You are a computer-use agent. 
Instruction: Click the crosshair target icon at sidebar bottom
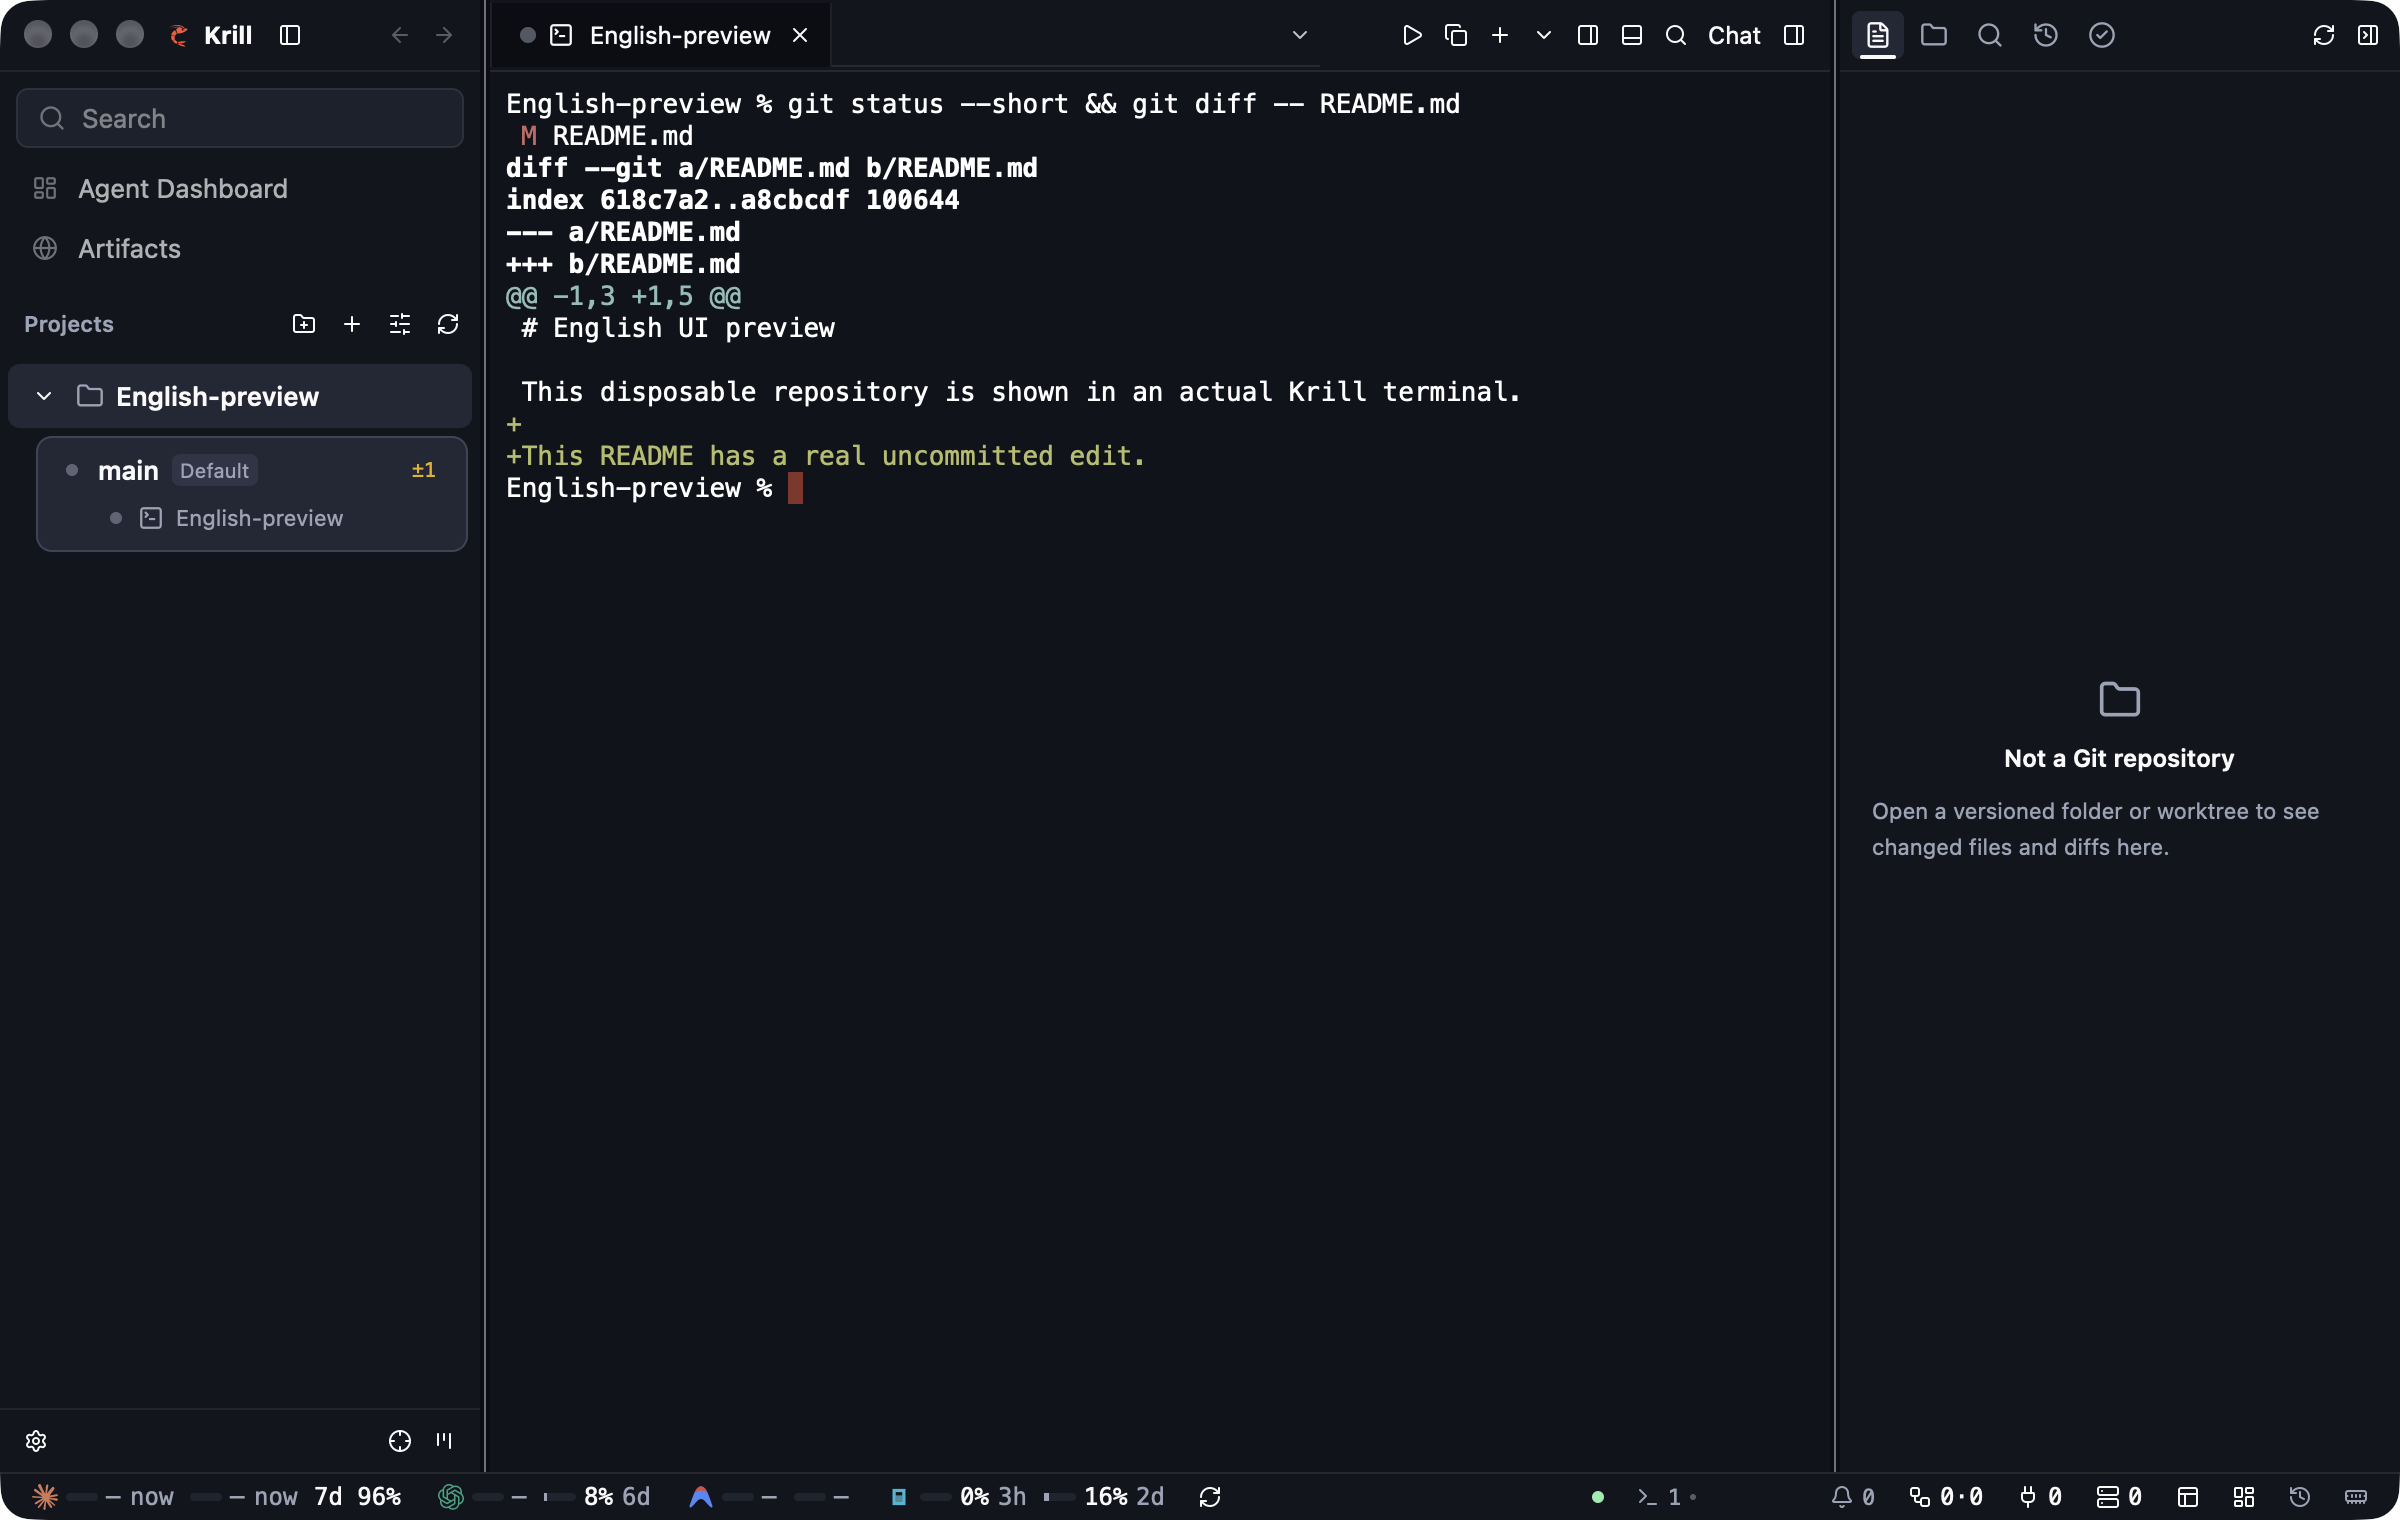pyautogui.click(x=400, y=1440)
